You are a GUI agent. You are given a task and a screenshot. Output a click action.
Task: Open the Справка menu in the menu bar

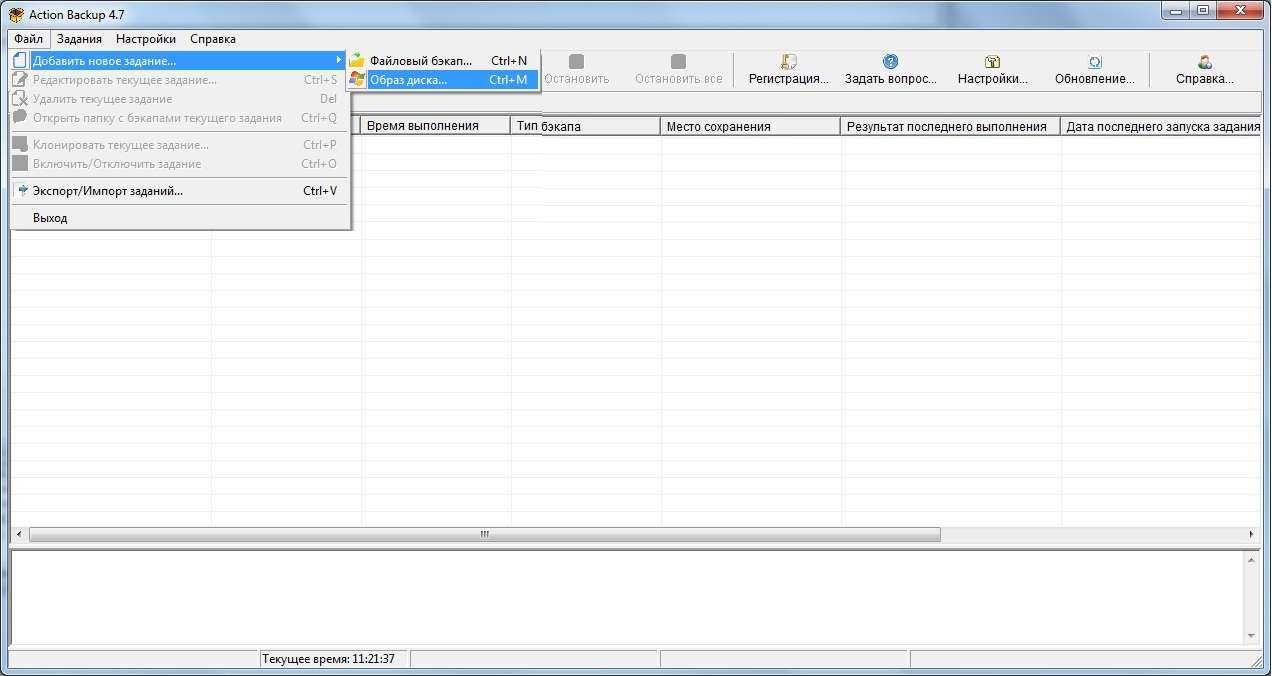pyautogui.click(x=213, y=39)
